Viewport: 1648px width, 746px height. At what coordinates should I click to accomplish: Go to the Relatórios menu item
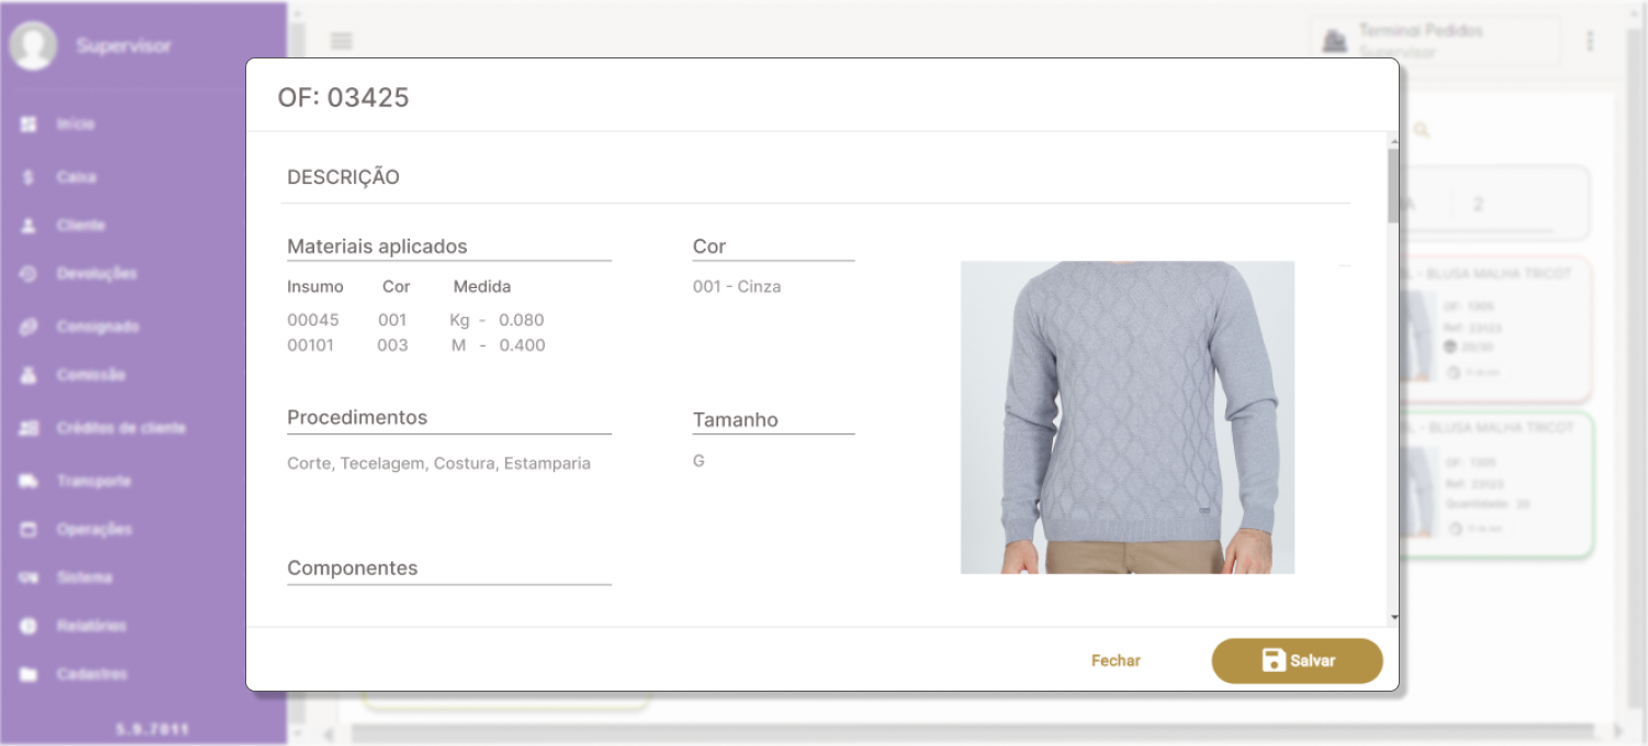point(91,626)
